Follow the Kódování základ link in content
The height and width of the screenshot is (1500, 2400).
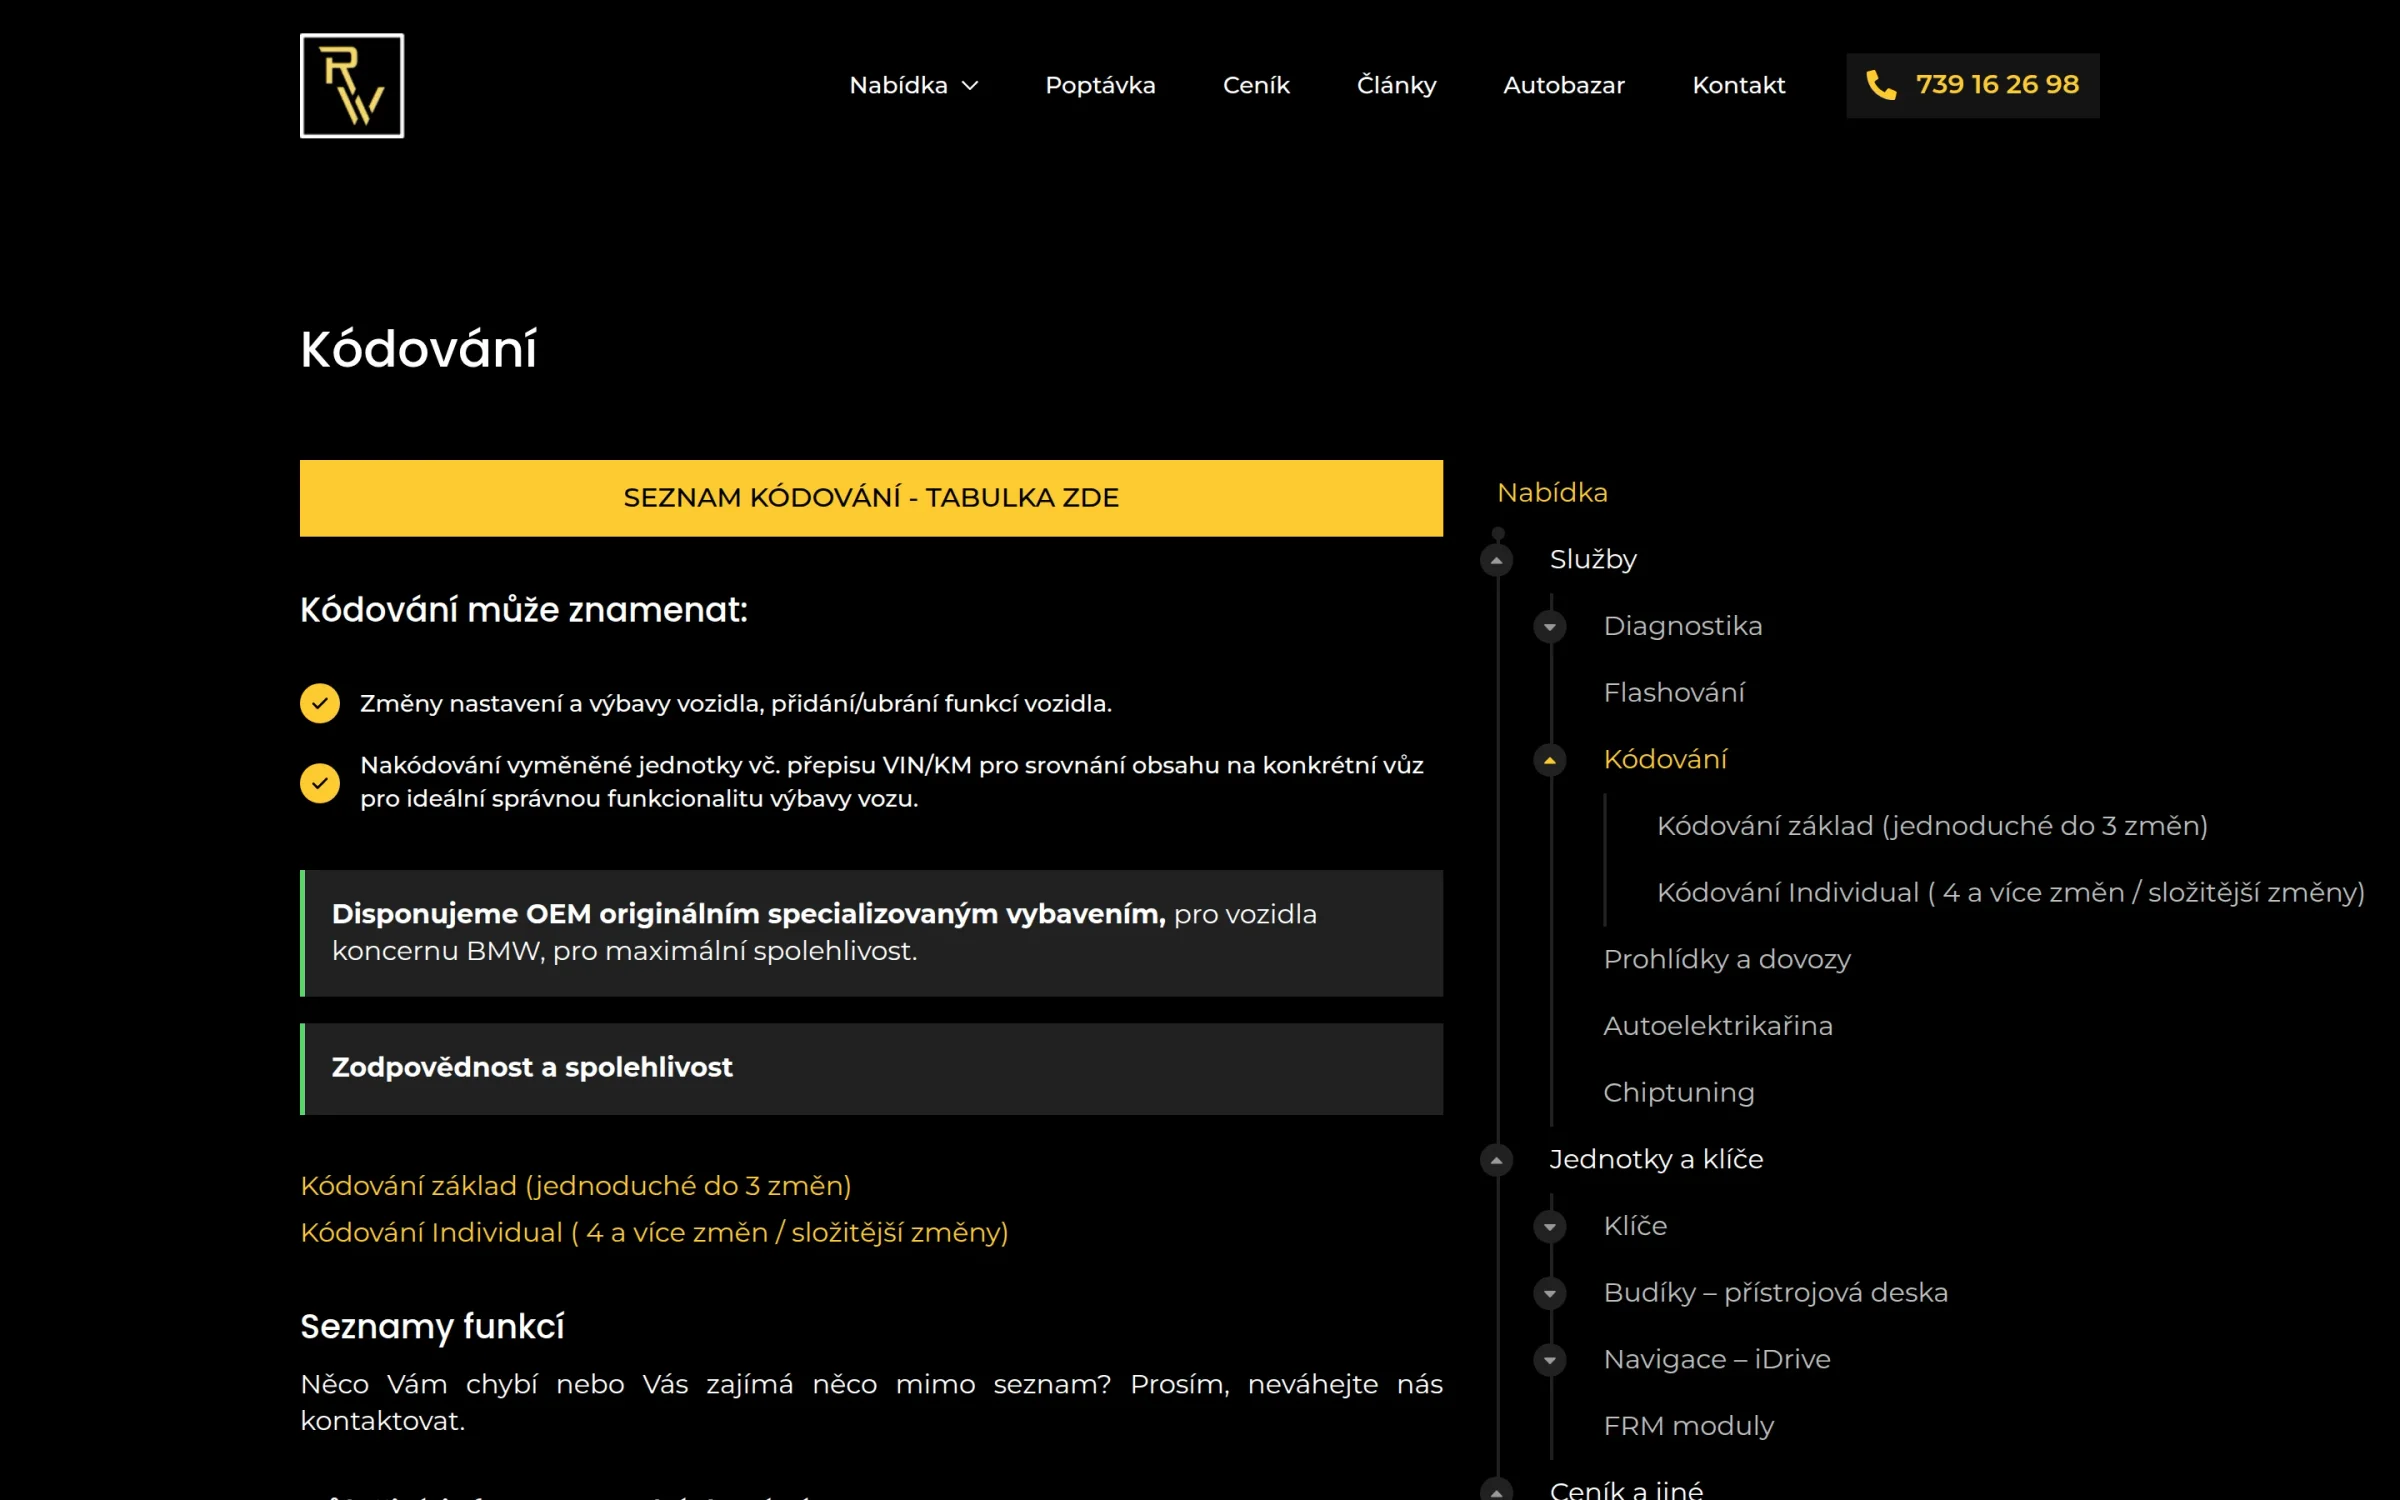click(576, 1186)
